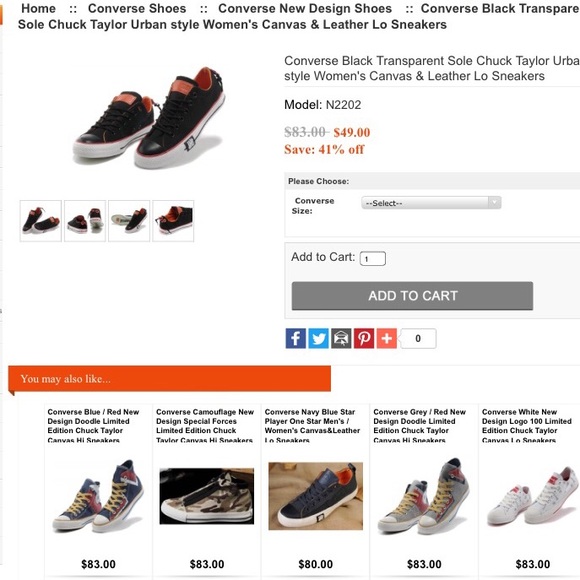Click the share count box
This screenshot has width=580, height=580.
tap(418, 338)
